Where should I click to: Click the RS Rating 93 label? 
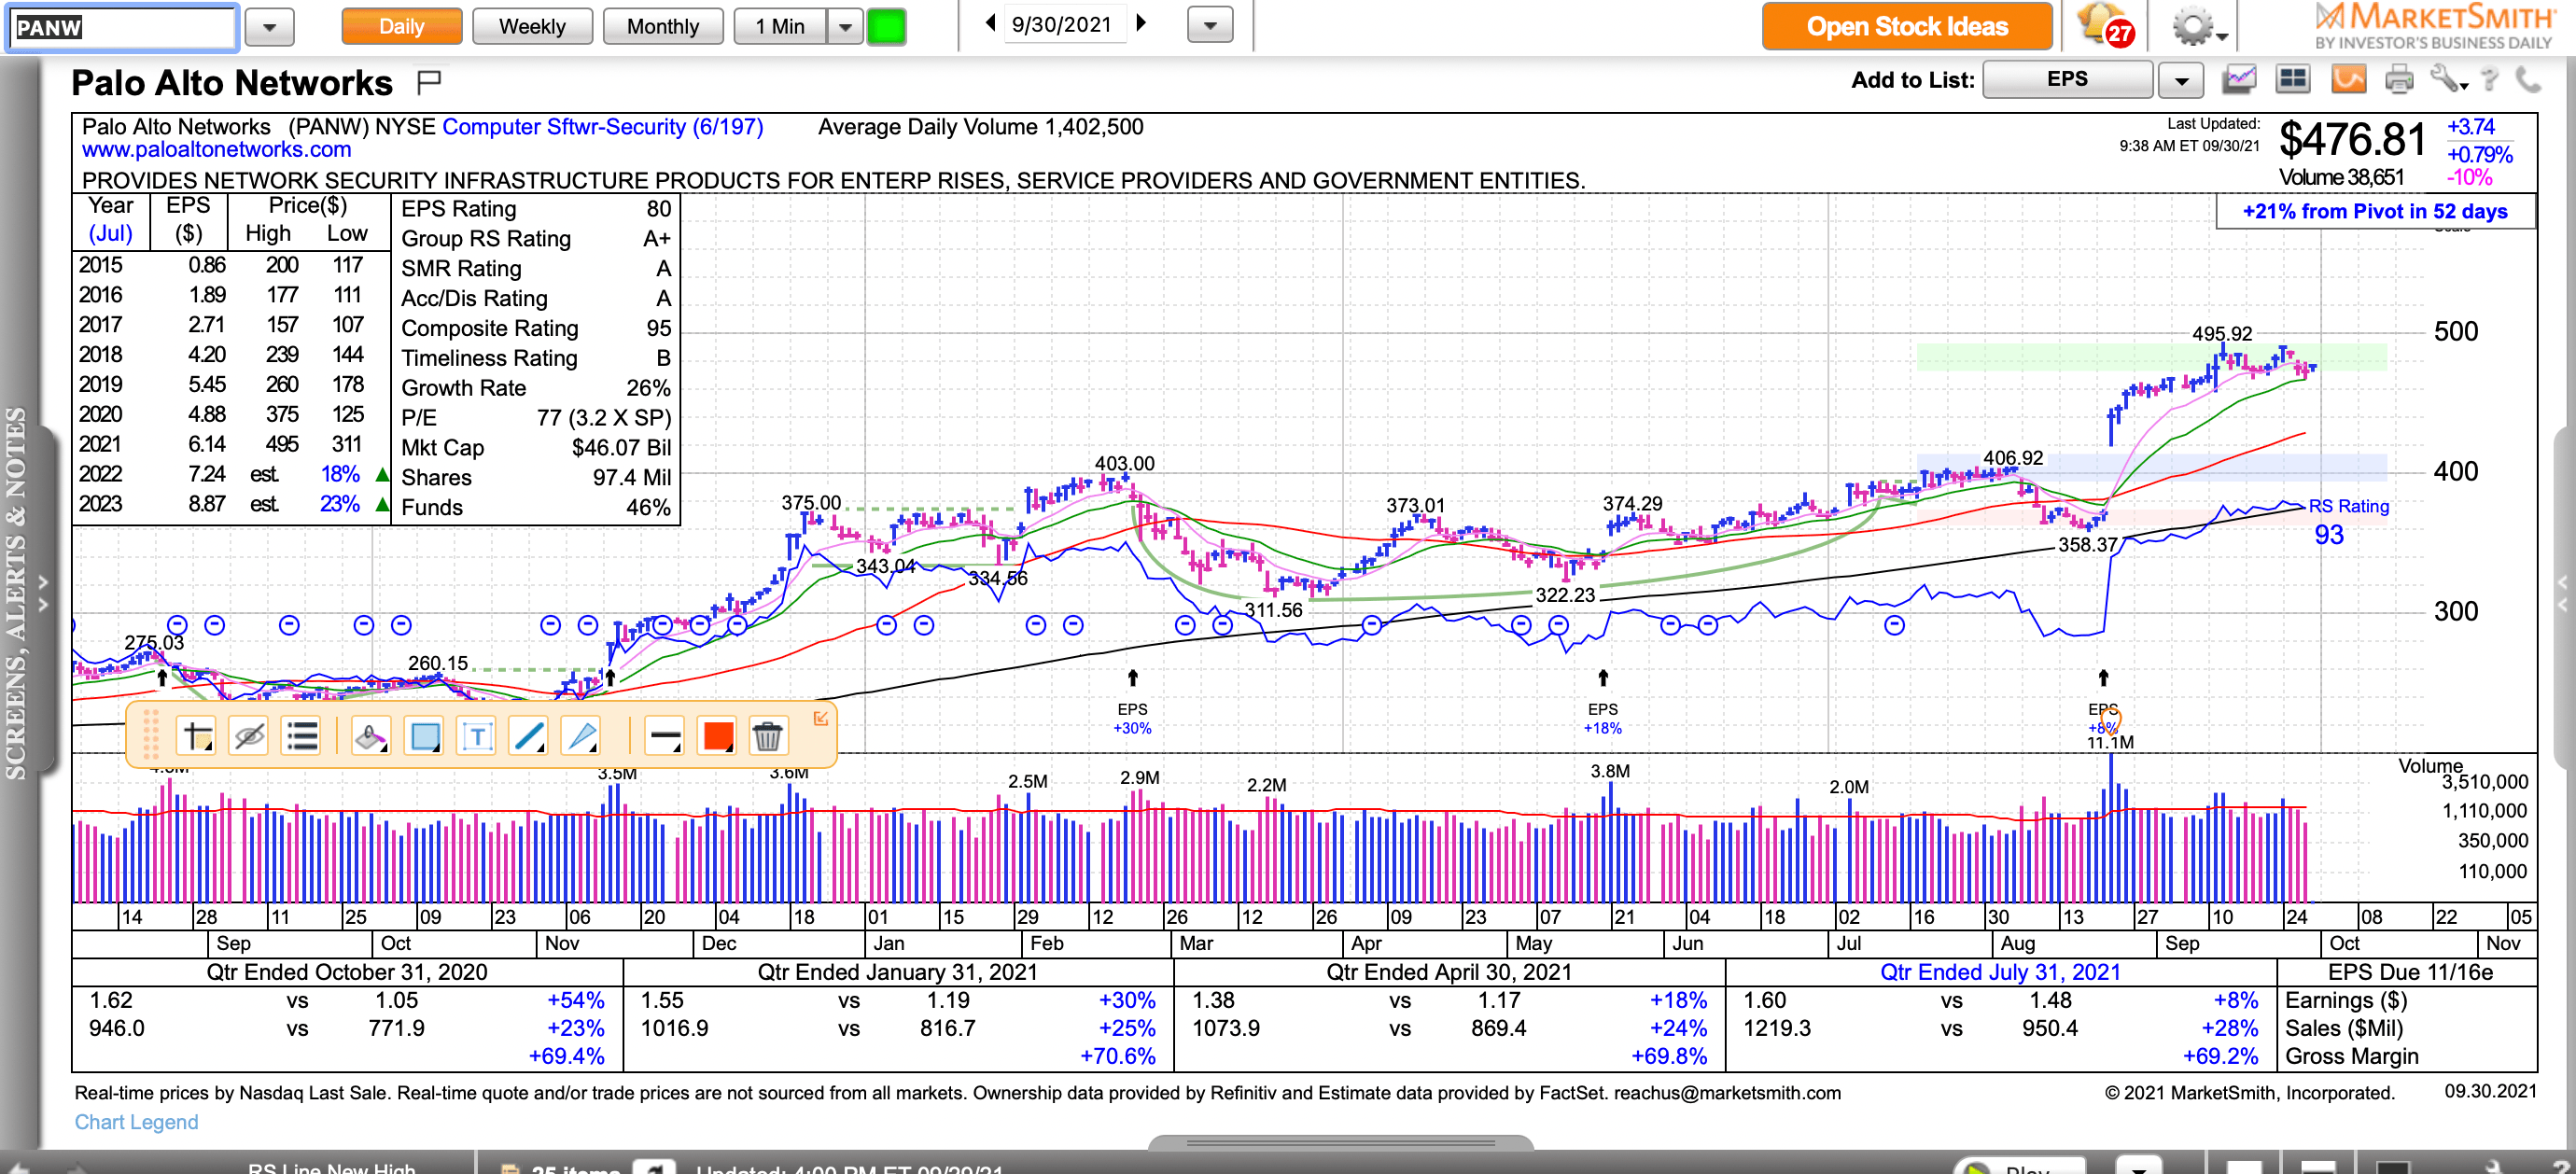[2348, 521]
